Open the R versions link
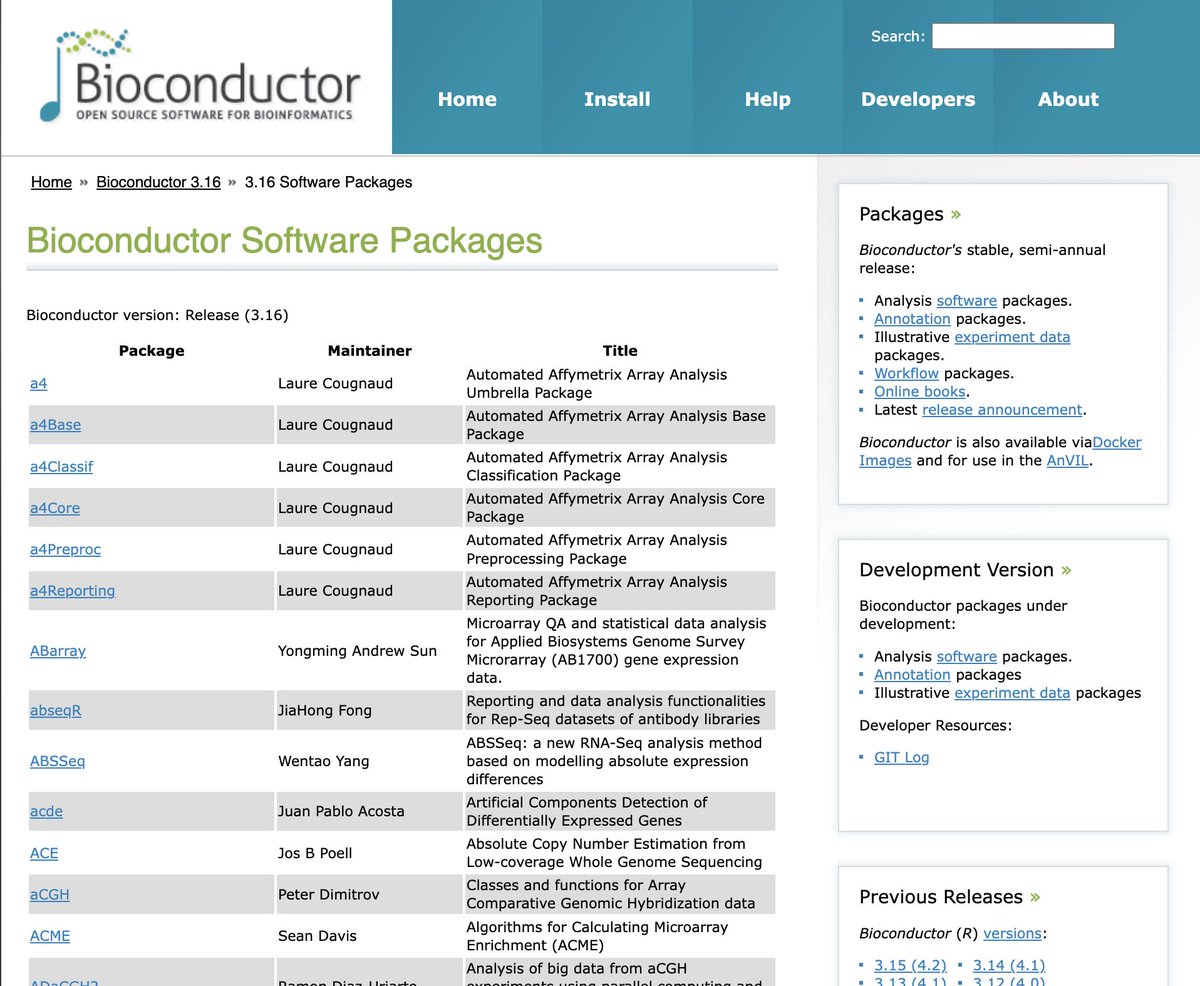Image resolution: width=1200 pixels, height=986 pixels. (x=1012, y=934)
